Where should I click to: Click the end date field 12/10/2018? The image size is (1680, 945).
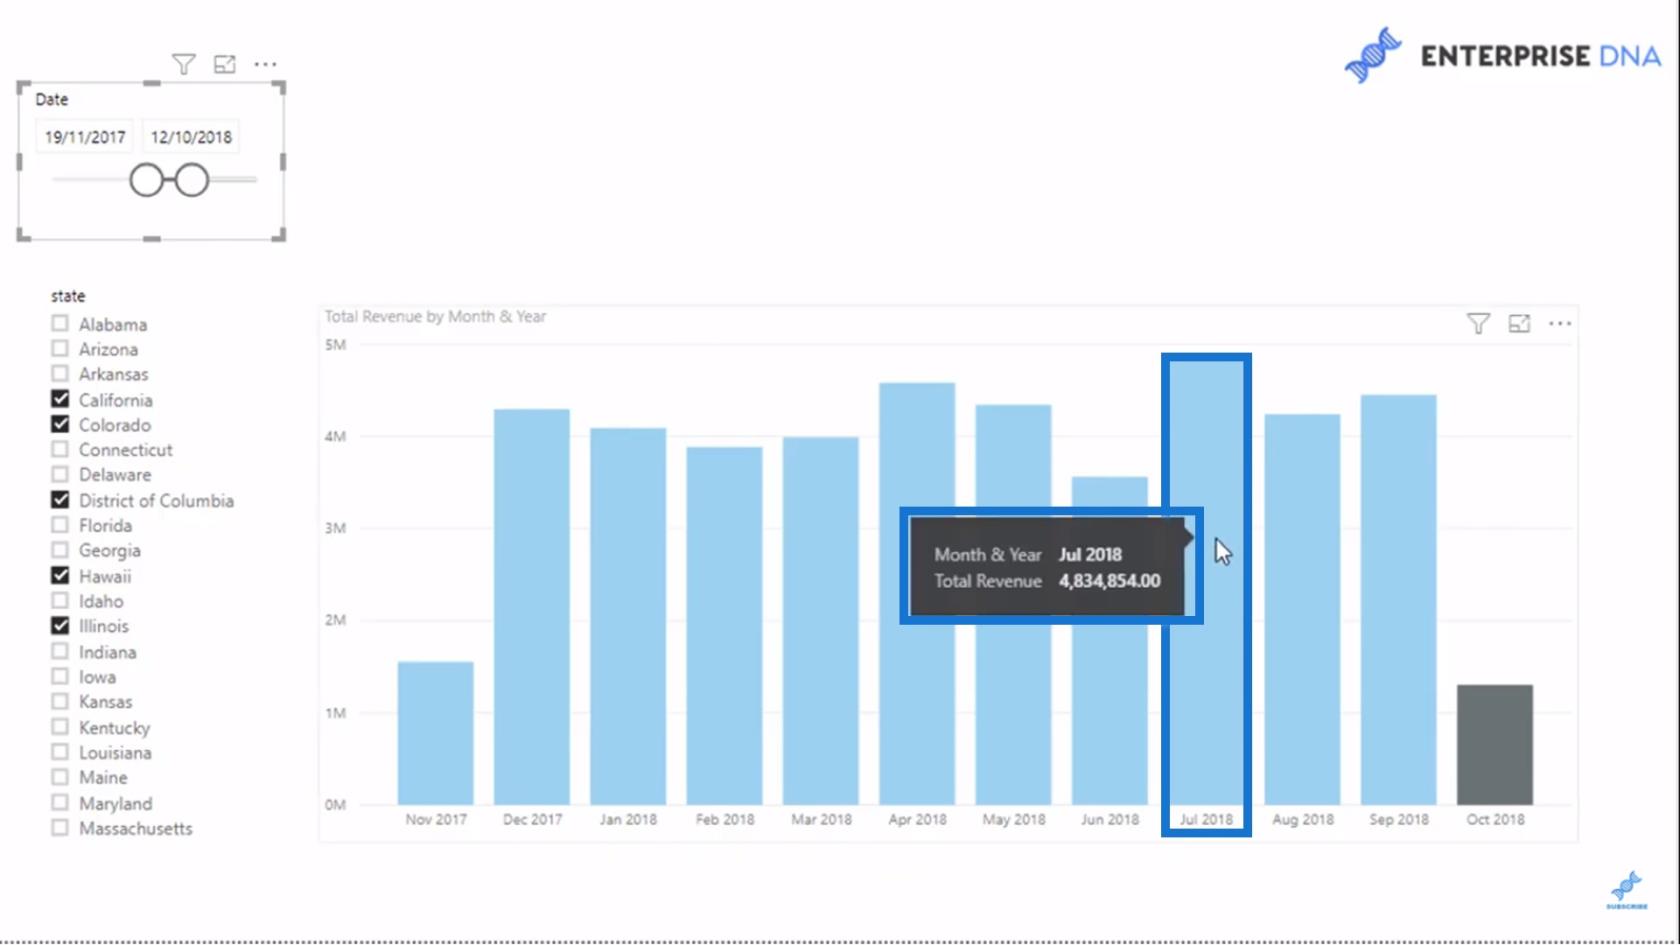coord(191,137)
